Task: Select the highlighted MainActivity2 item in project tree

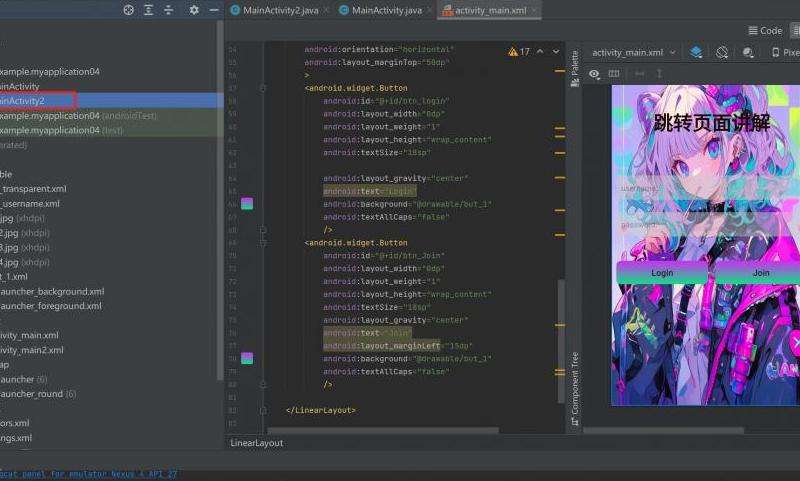Action: coord(35,101)
